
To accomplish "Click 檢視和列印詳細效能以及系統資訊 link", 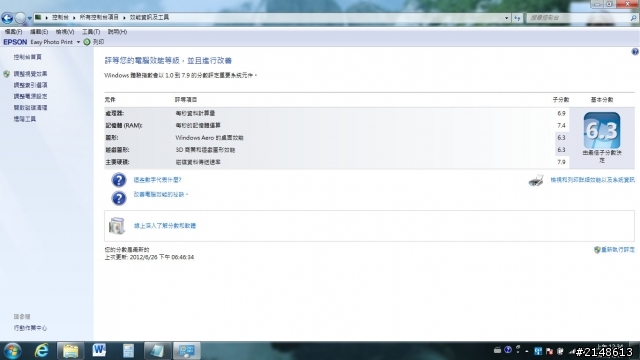I will [x=593, y=180].
